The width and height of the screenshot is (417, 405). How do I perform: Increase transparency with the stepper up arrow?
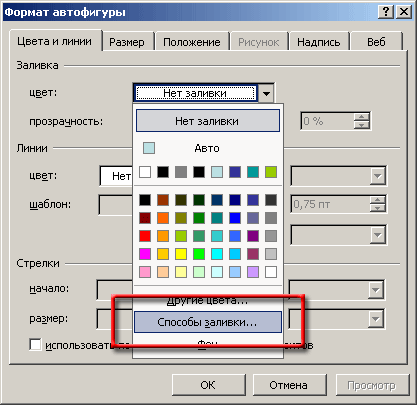(362, 117)
